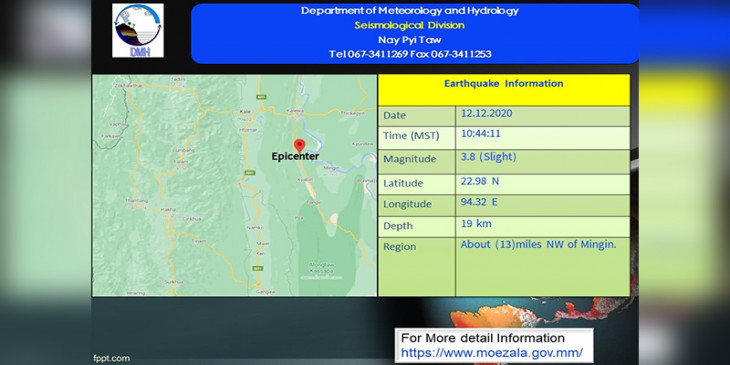Click the time value 10:44:11
The height and width of the screenshot is (365, 730).
[x=481, y=134]
